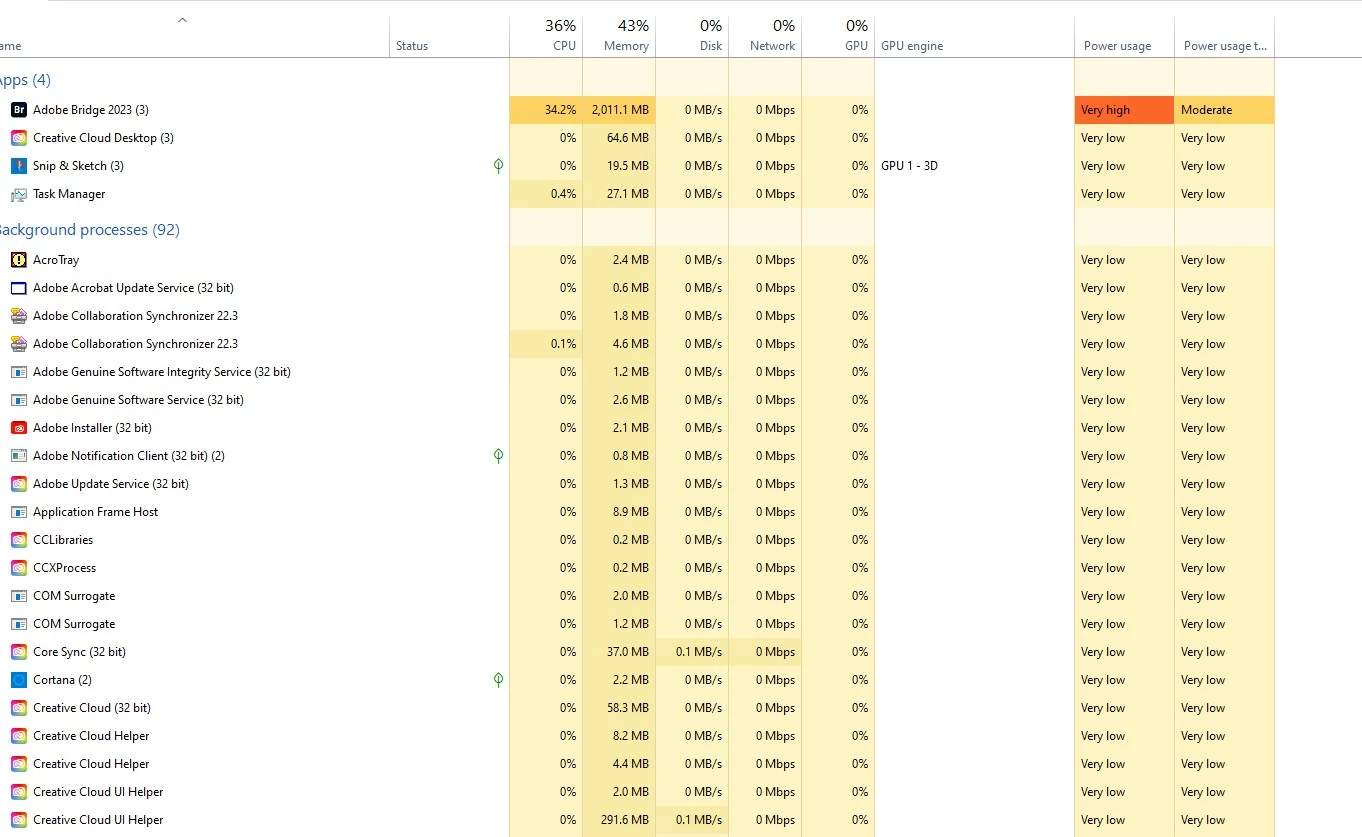The width and height of the screenshot is (1362, 837).
Task: Sort processes by the Disk column header
Action: (692, 35)
